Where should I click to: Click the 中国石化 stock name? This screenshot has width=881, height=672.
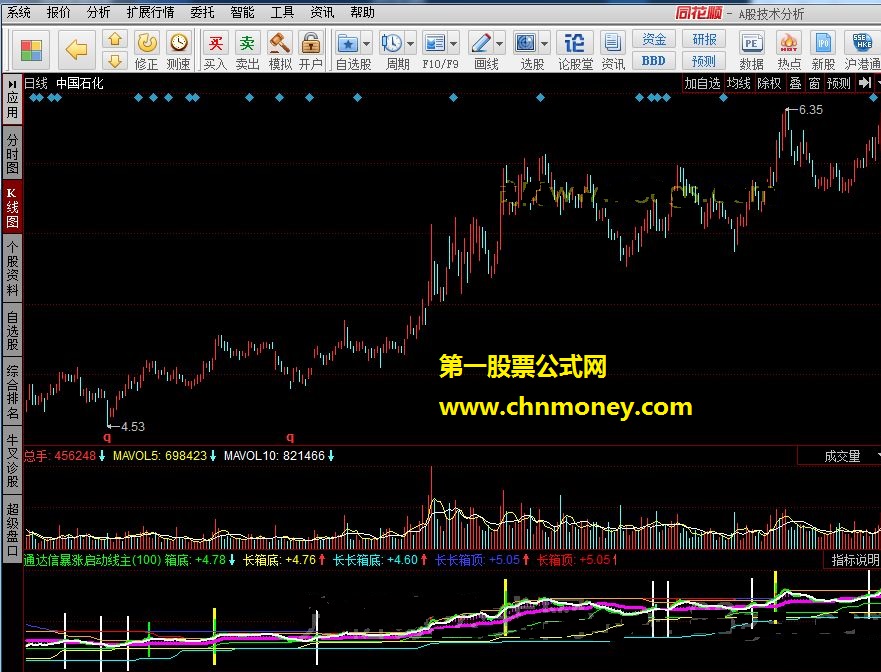pos(80,83)
